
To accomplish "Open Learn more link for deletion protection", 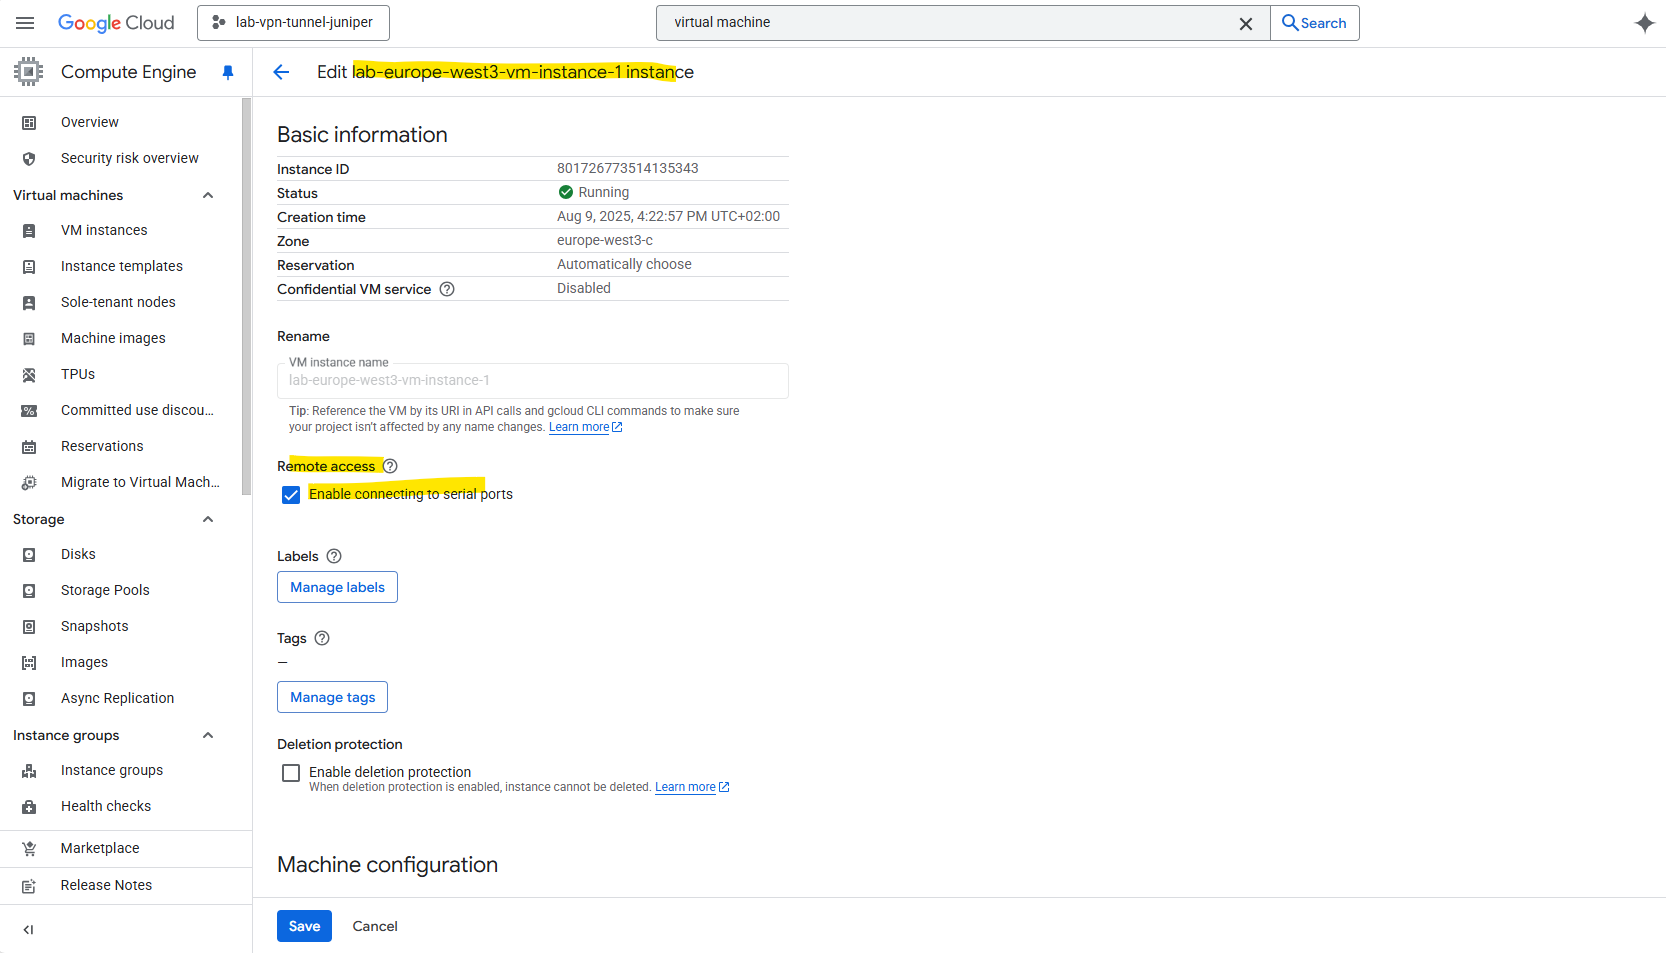I will 692,787.
